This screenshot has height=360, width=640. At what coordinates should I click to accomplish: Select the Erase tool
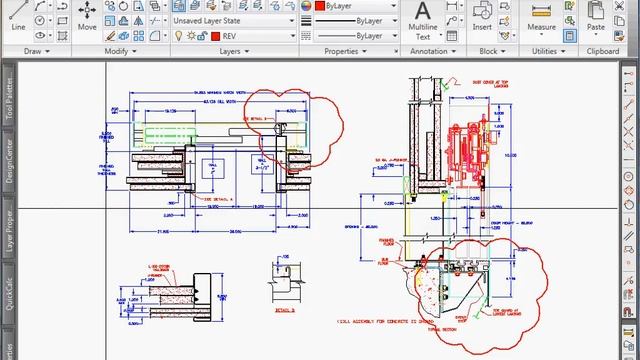[x=110, y=36]
